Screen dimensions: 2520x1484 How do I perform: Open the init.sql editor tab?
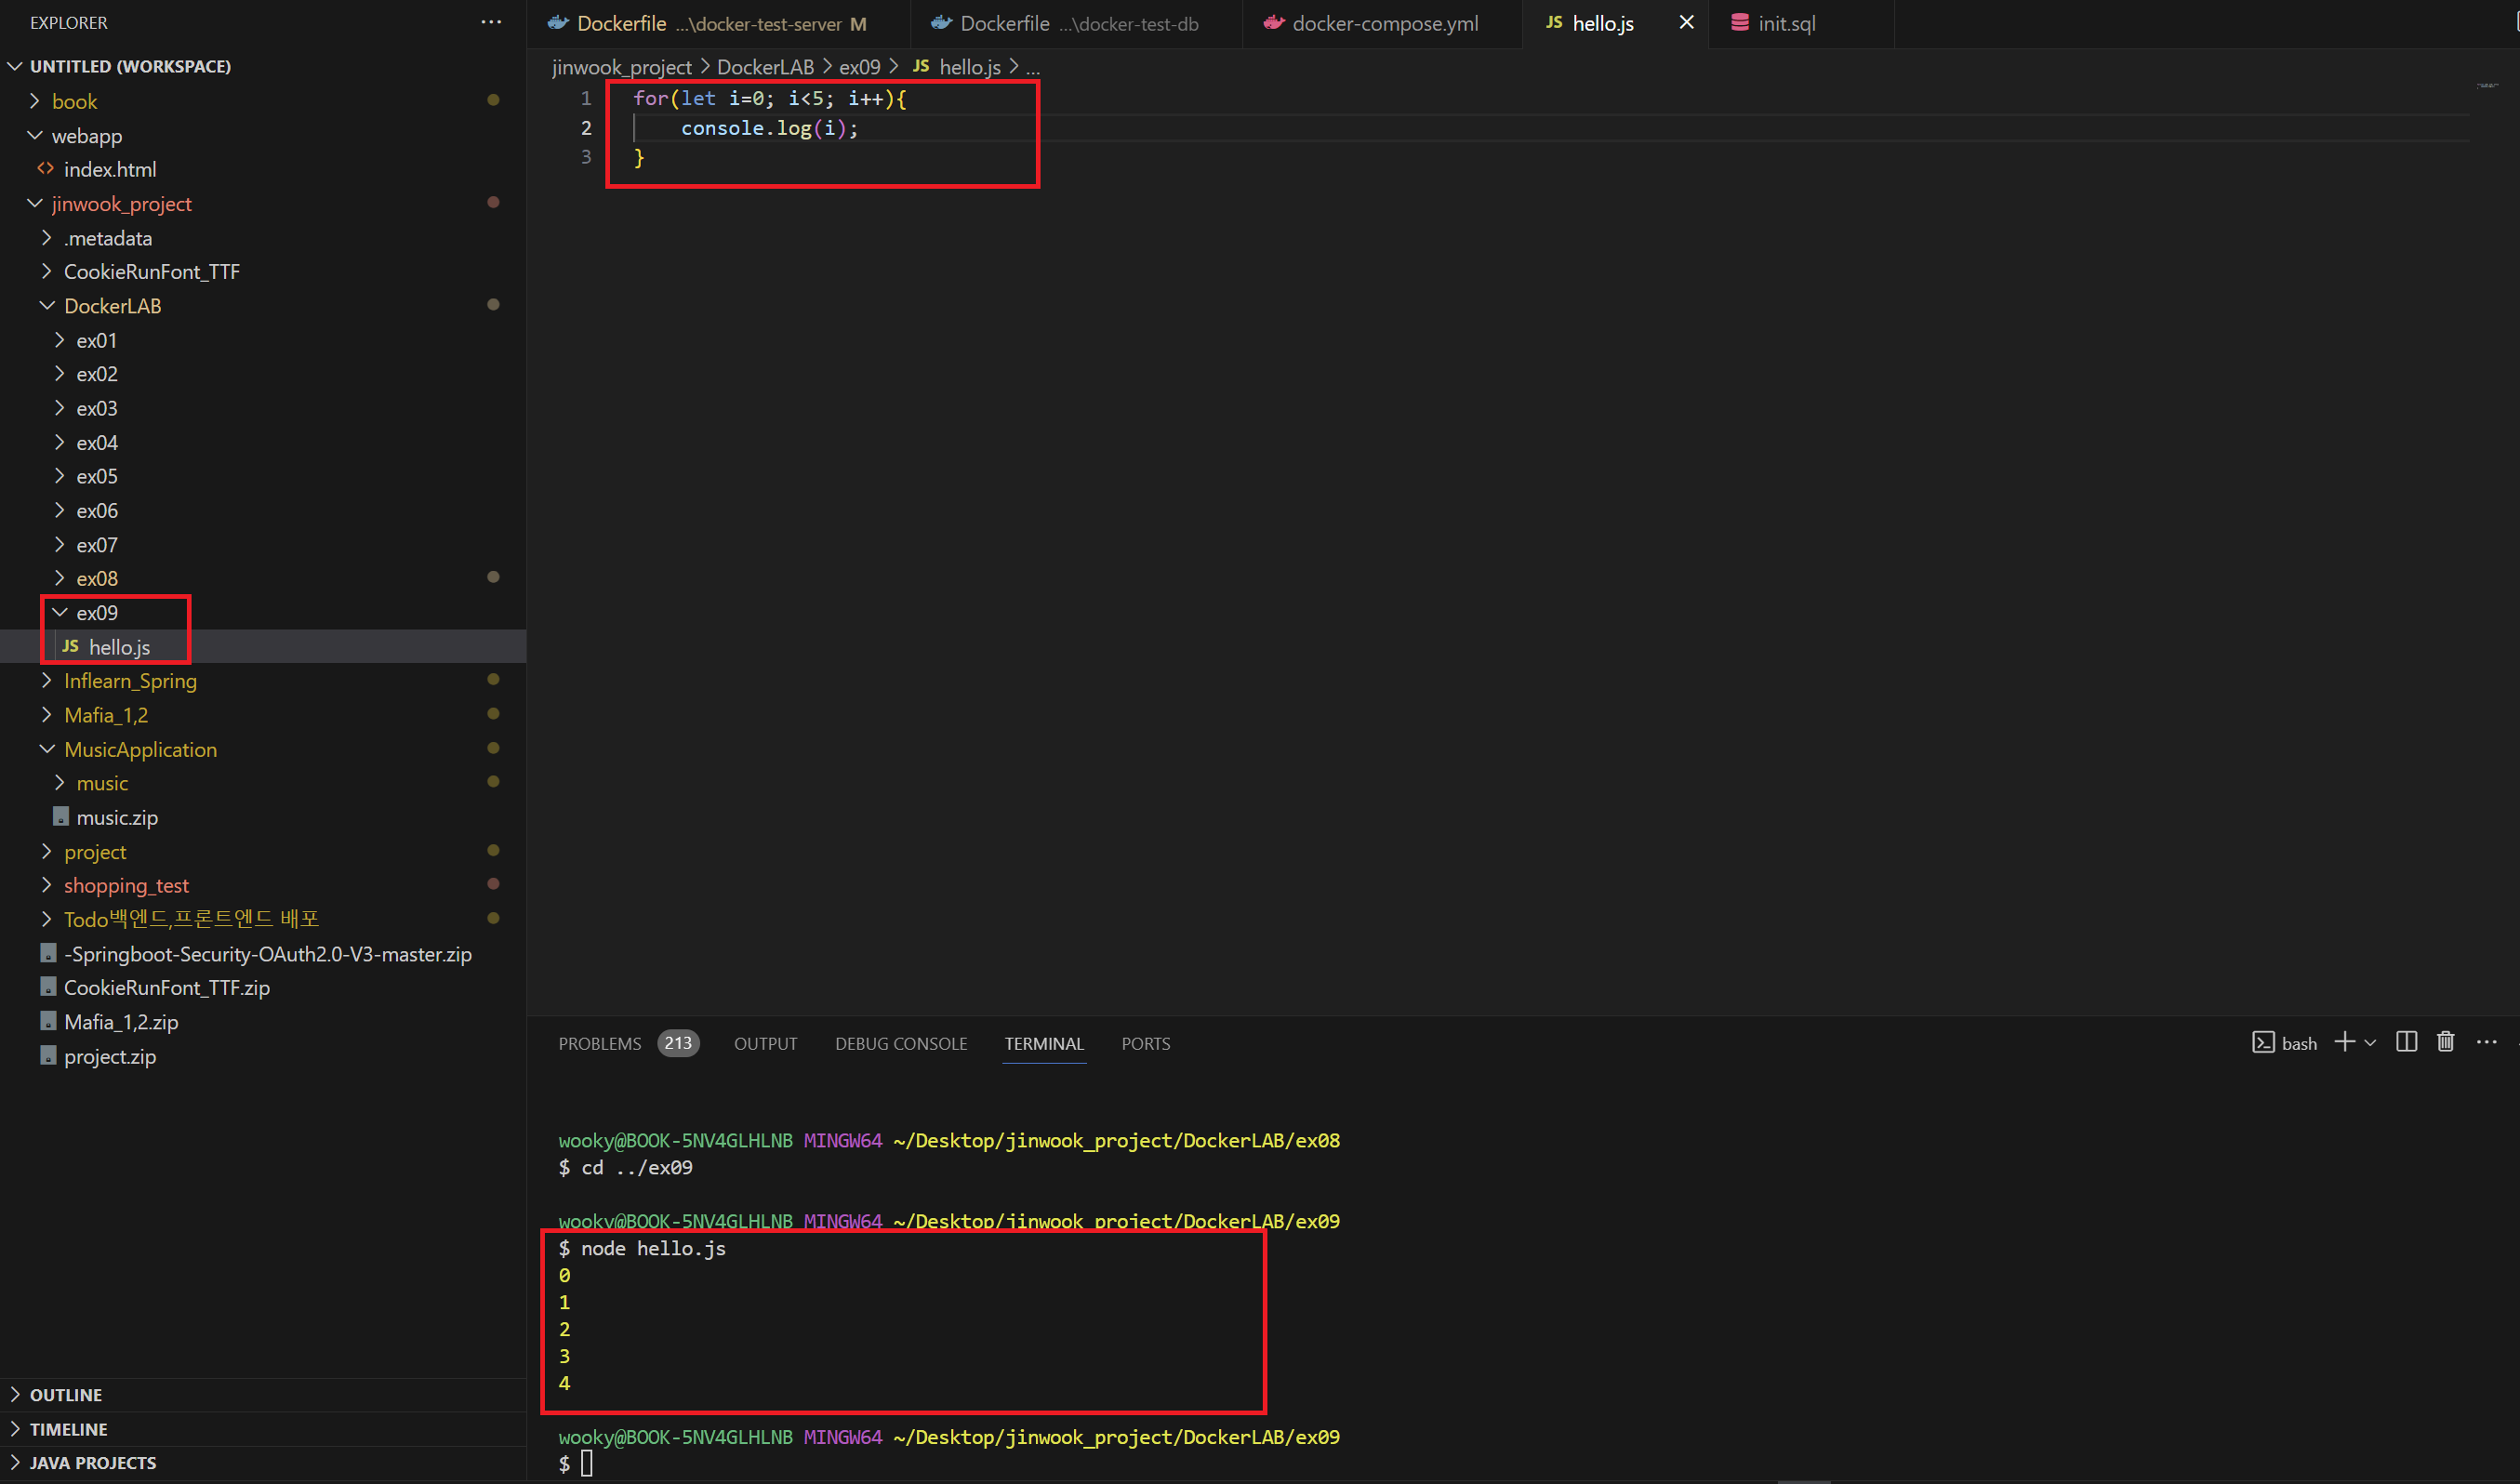(x=1786, y=23)
